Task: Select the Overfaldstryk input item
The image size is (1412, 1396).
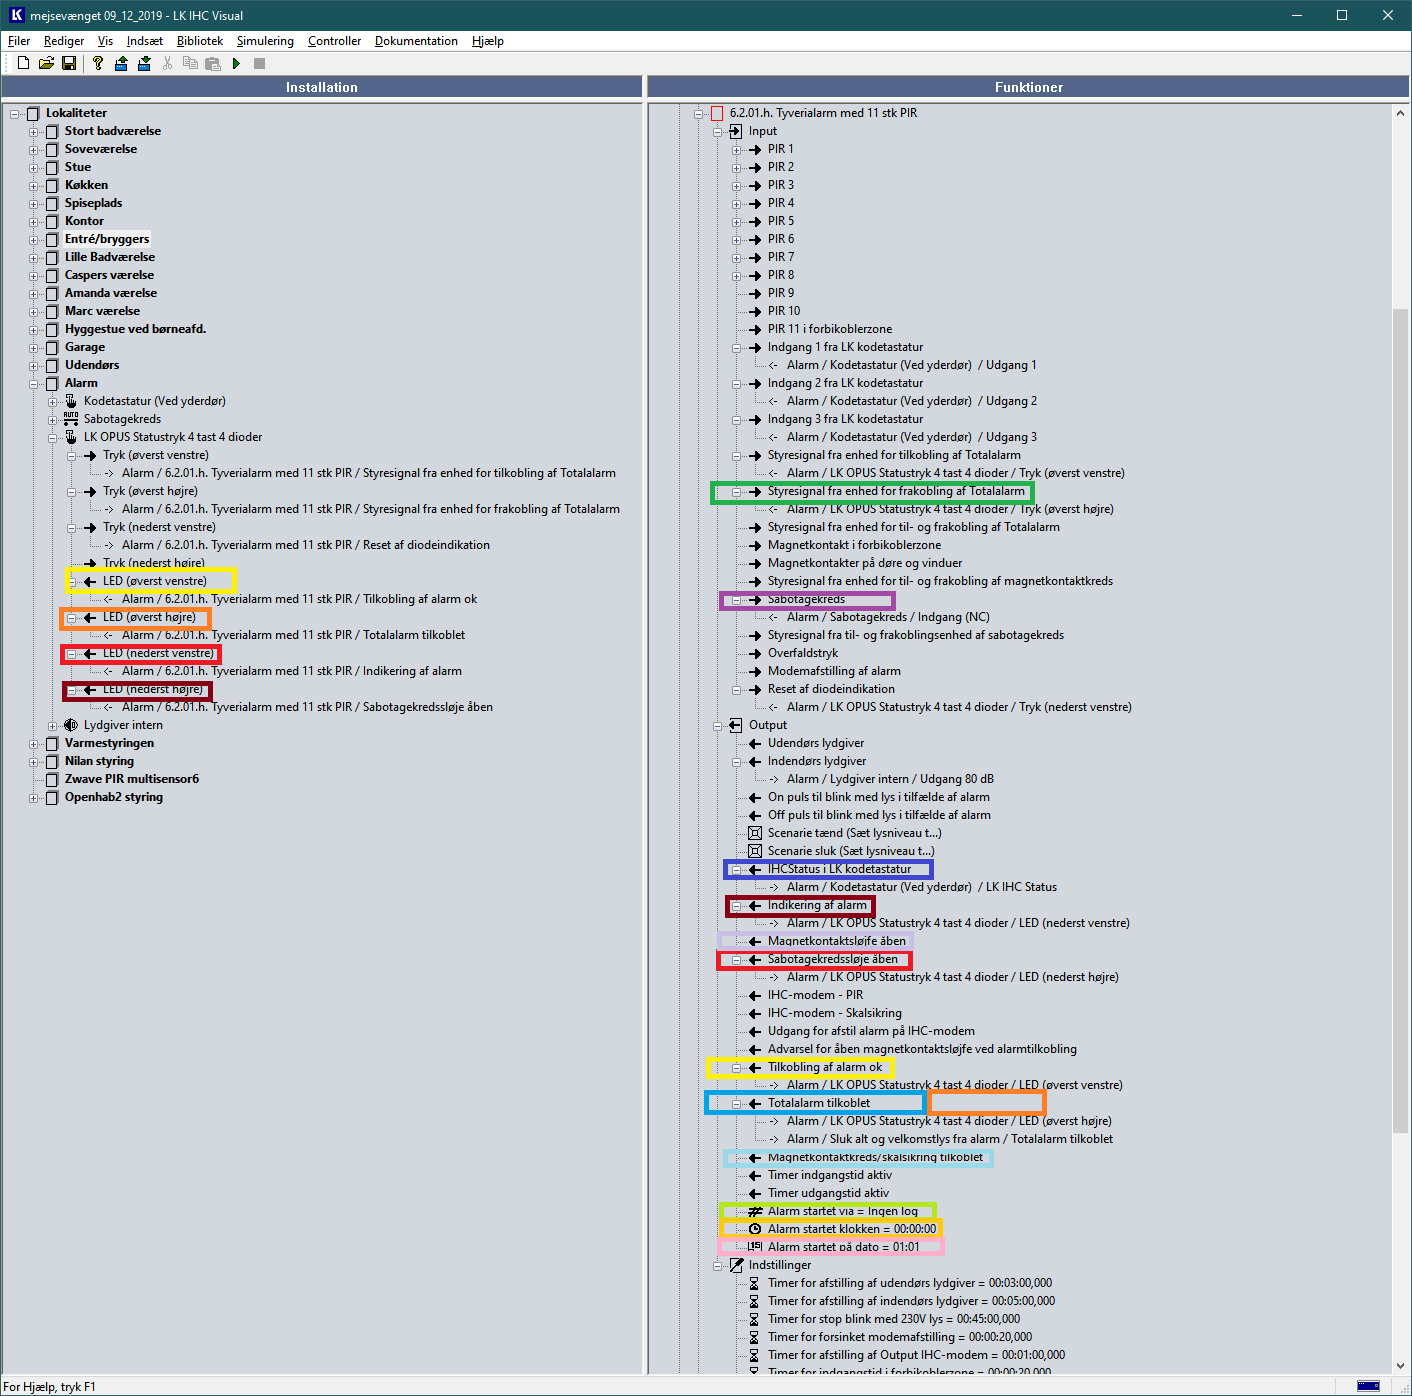Action: point(802,653)
